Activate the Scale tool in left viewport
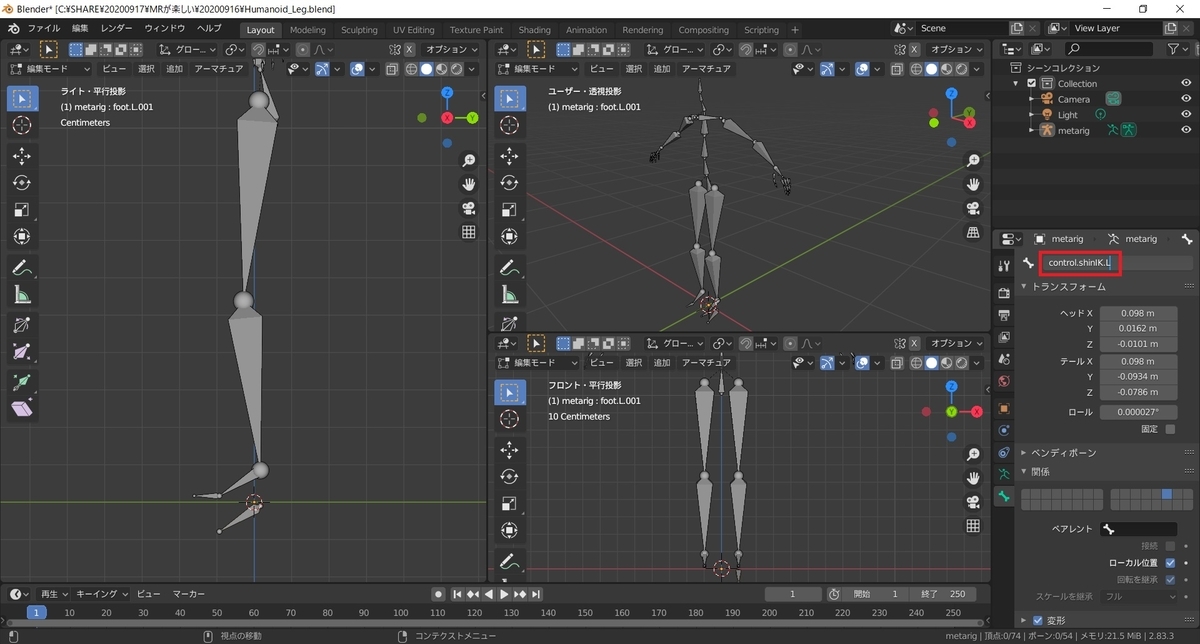Viewport: 1200px width, 644px height. pyautogui.click(x=22, y=210)
